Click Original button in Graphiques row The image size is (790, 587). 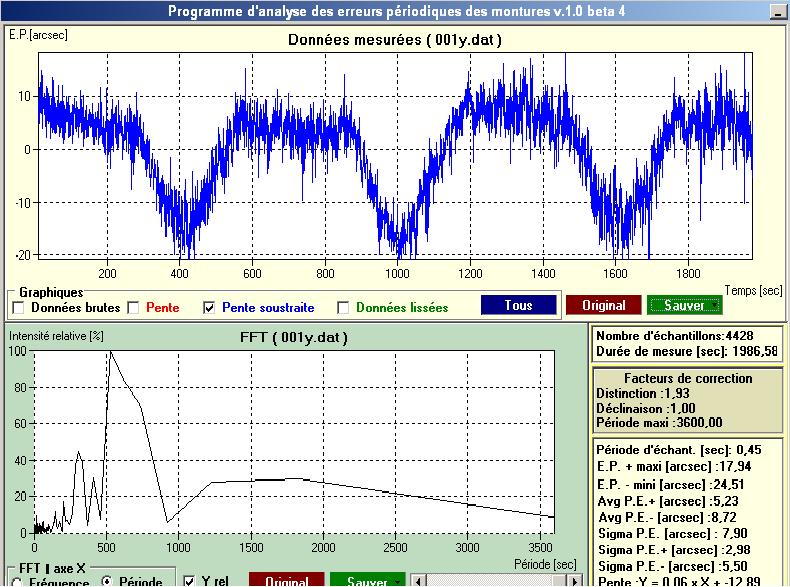[604, 305]
